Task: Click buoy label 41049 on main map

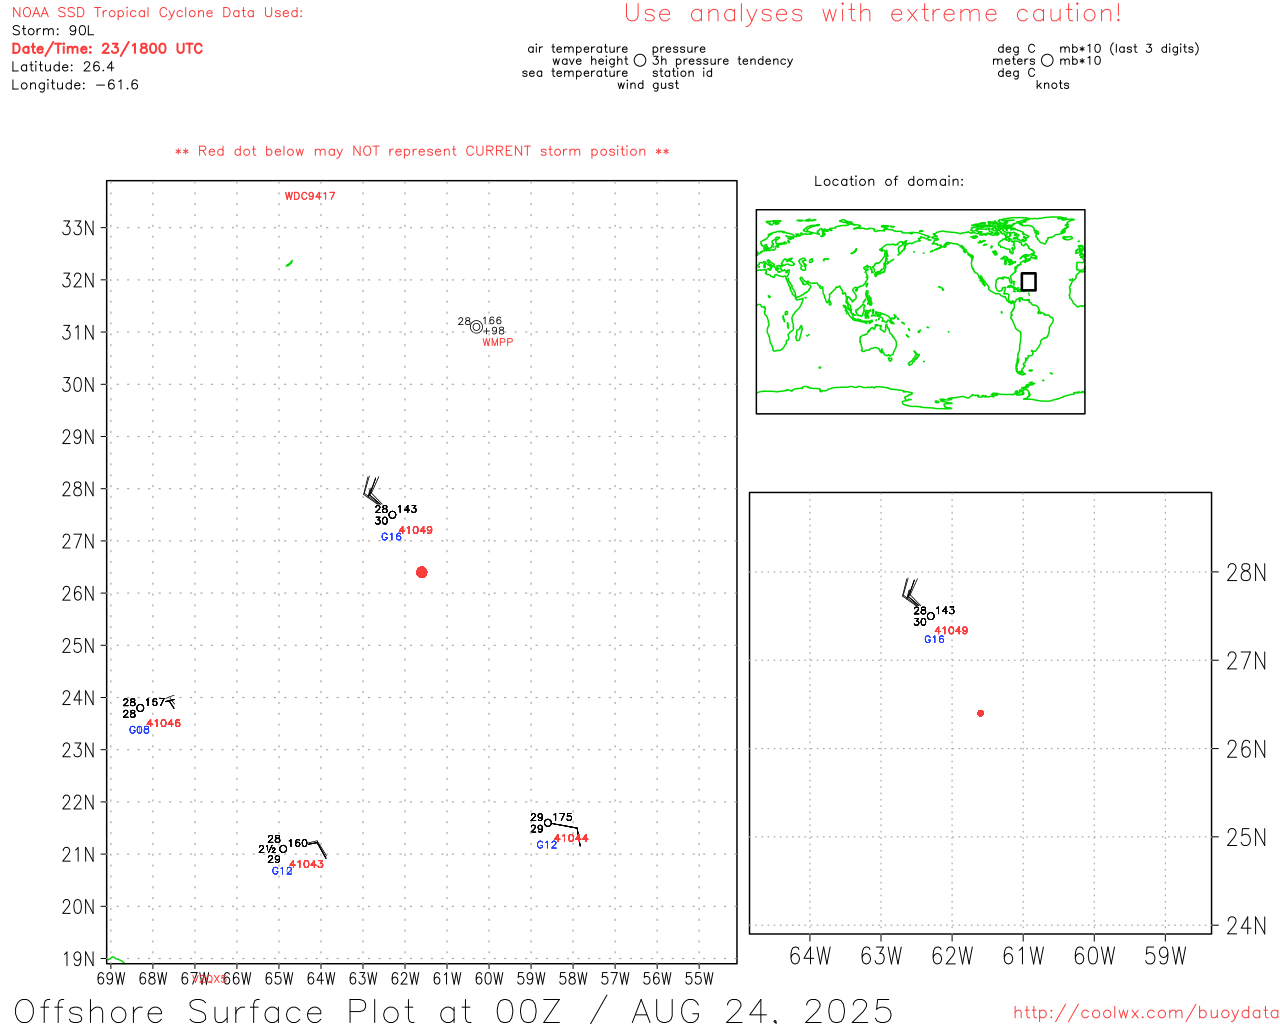Action: click(x=416, y=530)
